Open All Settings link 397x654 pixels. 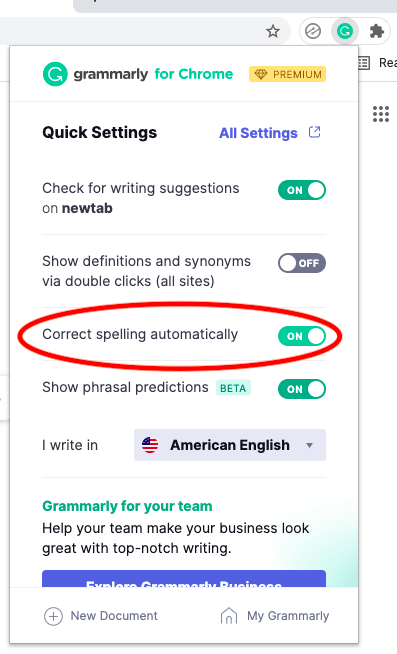258,133
